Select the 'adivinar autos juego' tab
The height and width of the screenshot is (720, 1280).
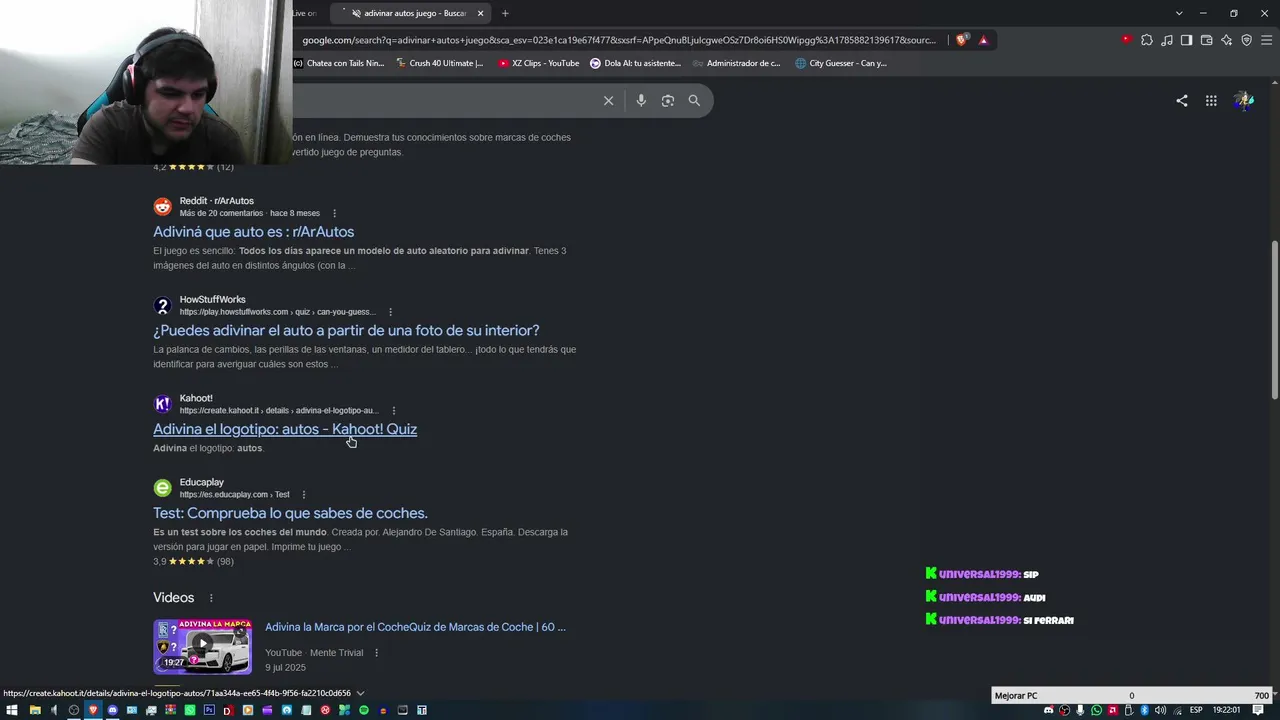point(410,13)
